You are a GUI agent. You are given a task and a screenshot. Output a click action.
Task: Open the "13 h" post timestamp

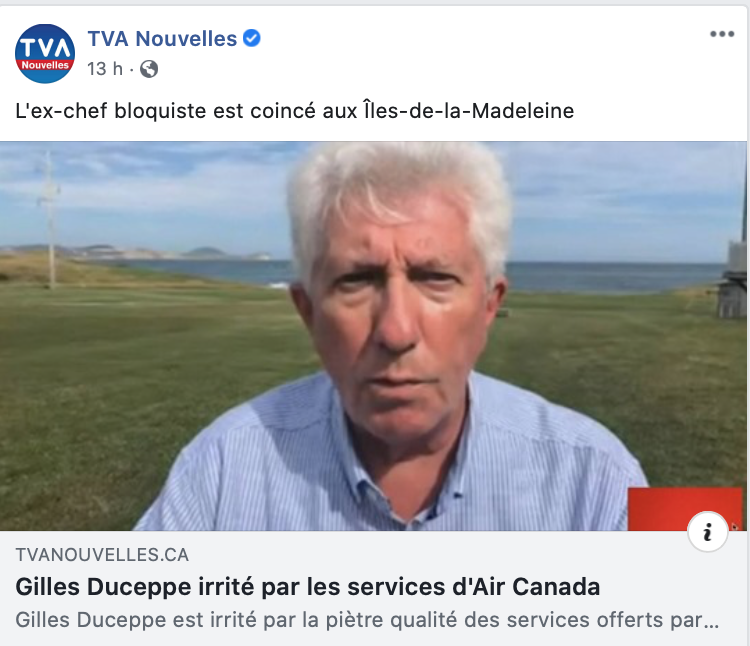coord(105,69)
